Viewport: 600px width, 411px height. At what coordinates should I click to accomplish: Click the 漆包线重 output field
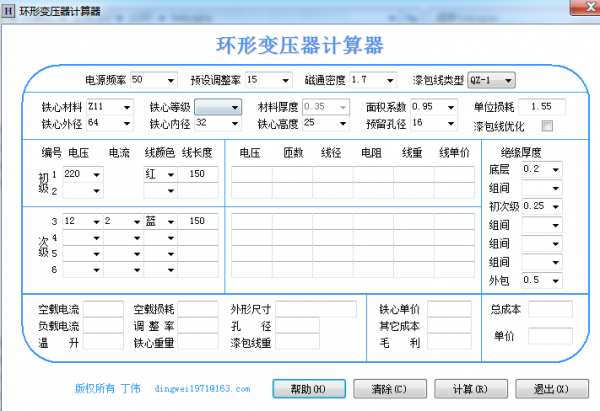(297, 341)
